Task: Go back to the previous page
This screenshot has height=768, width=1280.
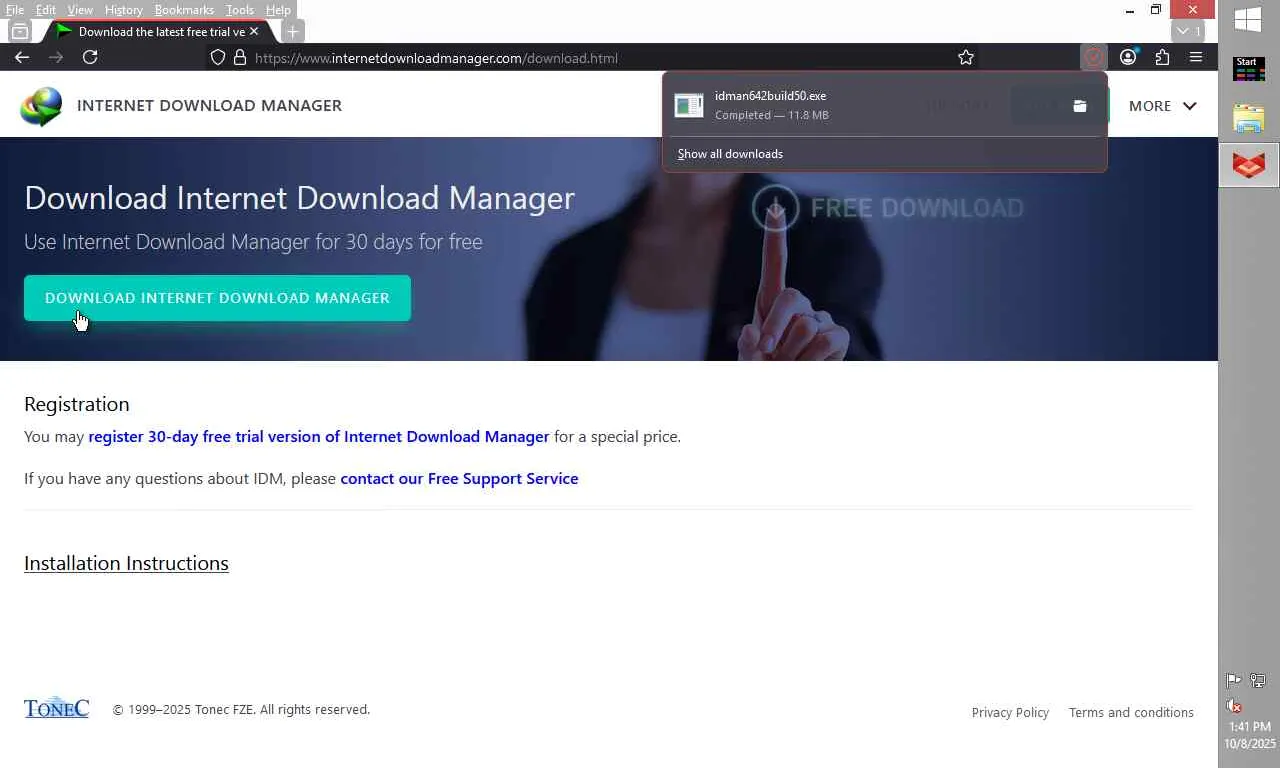Action: 22,57
